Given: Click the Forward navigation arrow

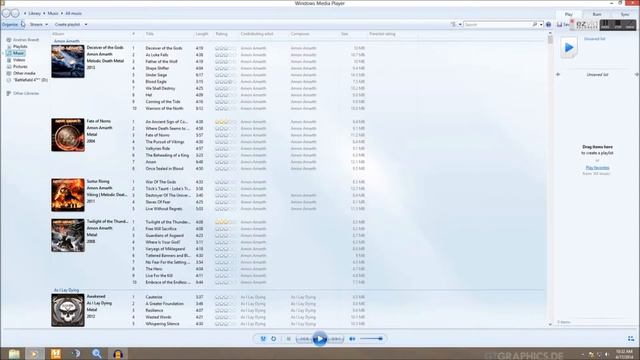Looking at the screenshot, I should click(15, 13).
